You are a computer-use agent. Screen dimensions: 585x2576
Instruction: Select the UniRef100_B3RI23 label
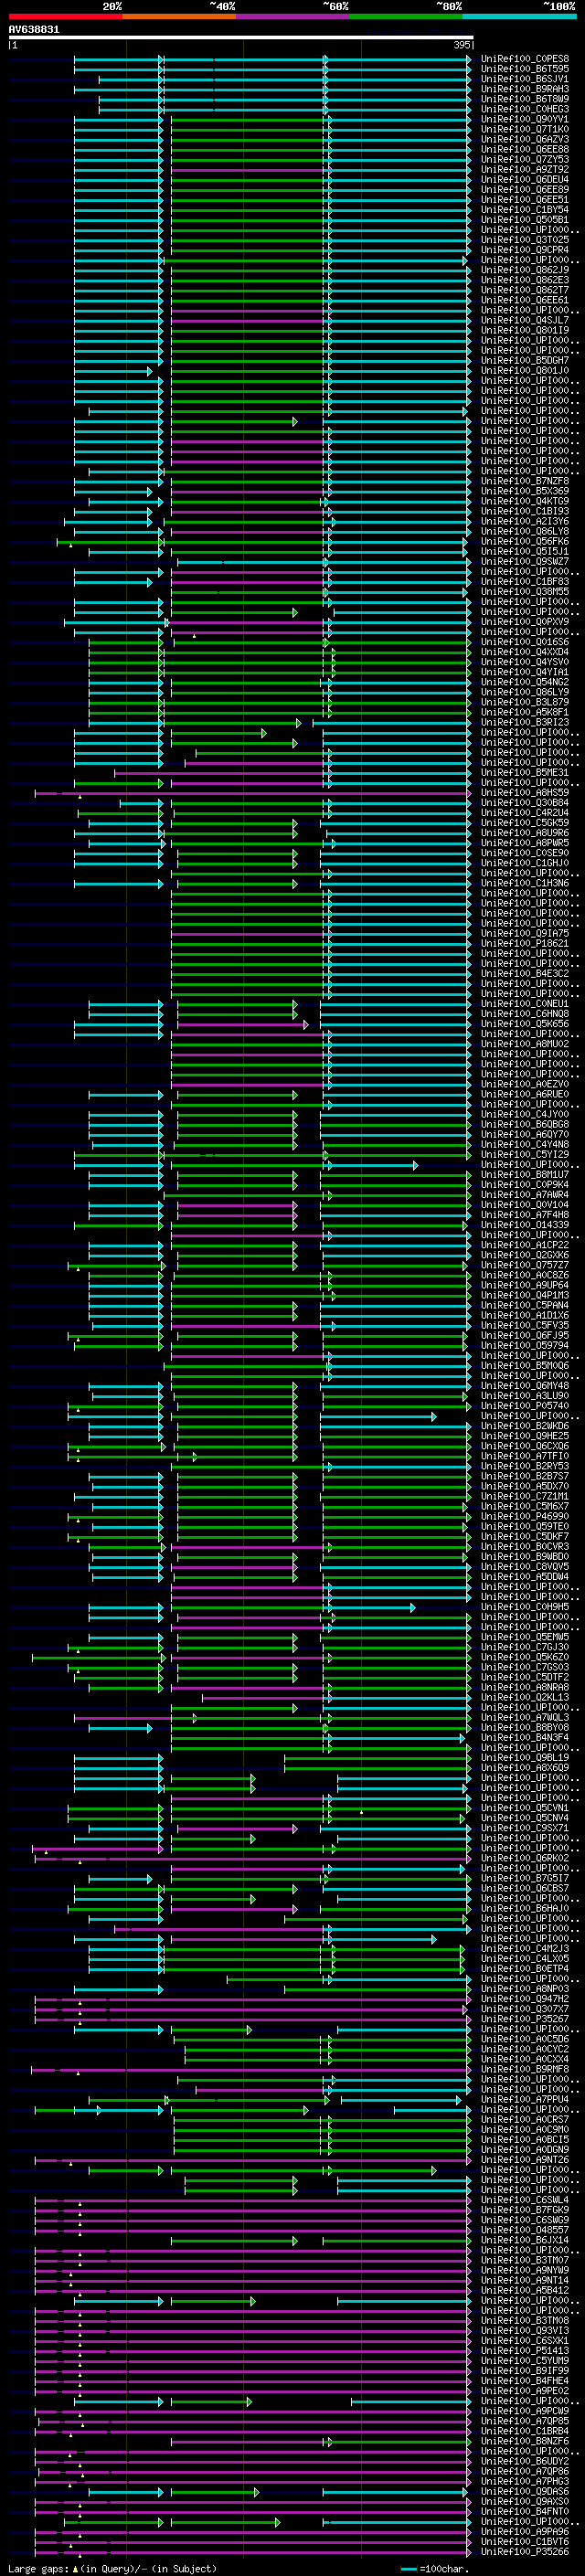(525, 722)
